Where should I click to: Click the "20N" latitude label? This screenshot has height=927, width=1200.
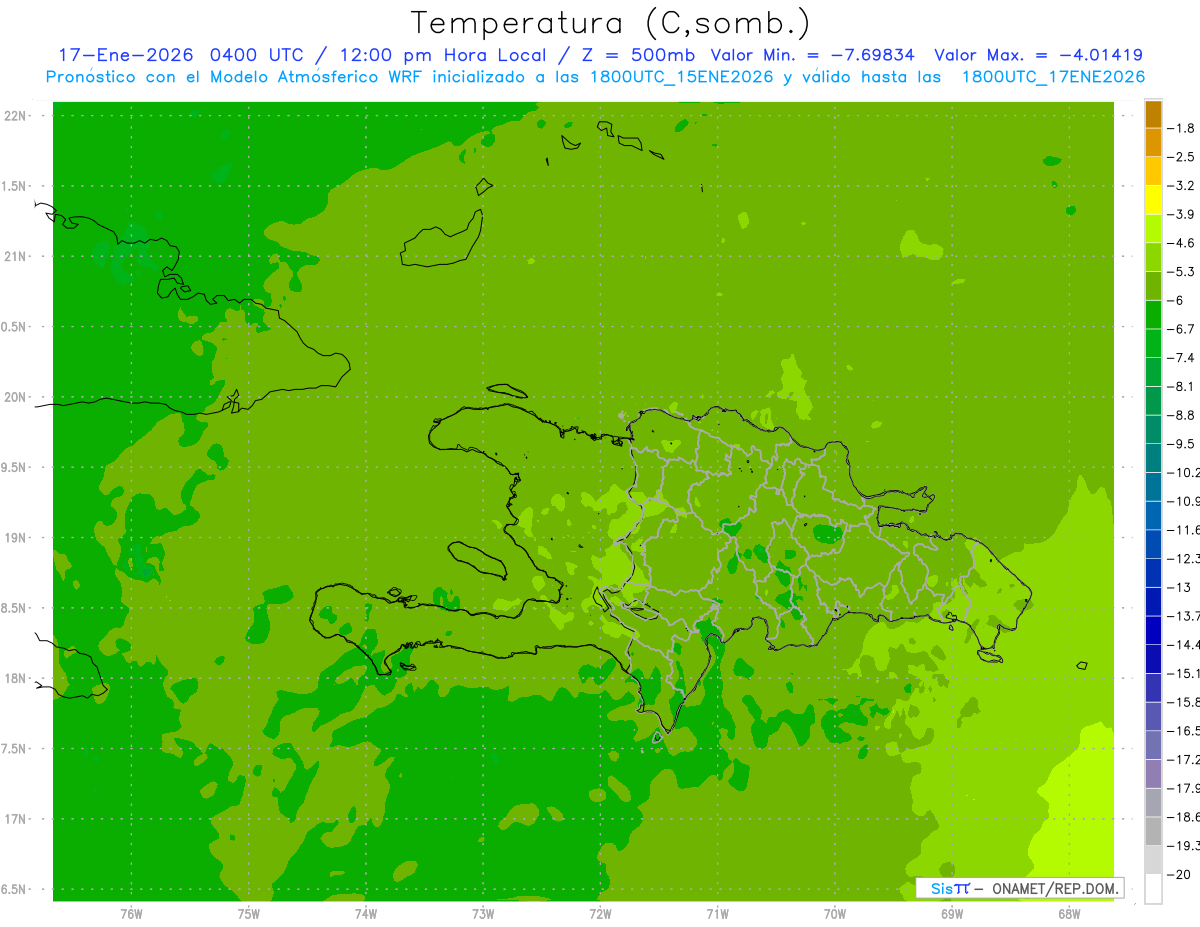(14, 397)
